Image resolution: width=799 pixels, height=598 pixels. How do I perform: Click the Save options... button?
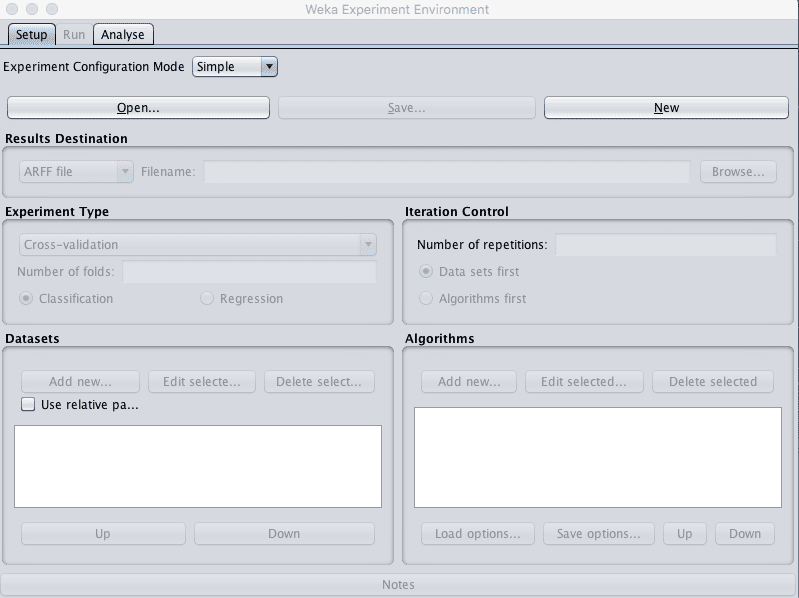coord(599,533)
